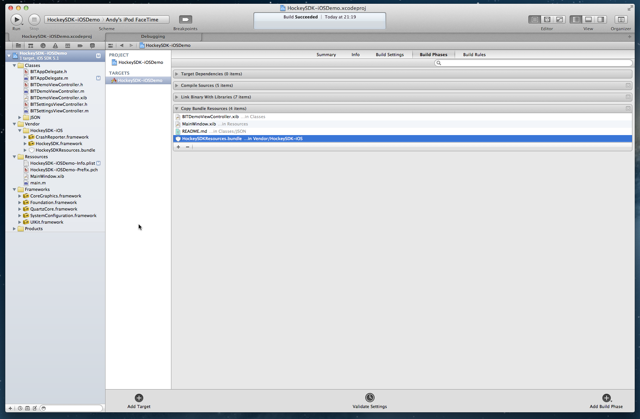Click the build phases search field
Image resolution: width=640 pixels, height=419 pixels.
click(x=533, y=63)
